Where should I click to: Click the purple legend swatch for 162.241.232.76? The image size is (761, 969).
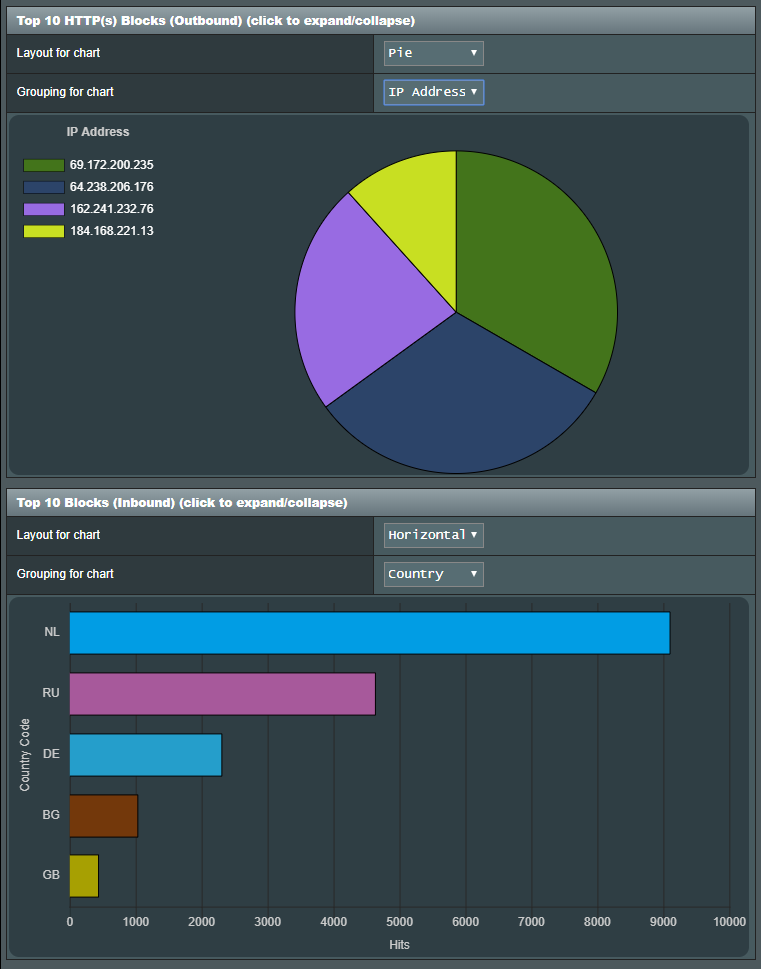point(44,209)
